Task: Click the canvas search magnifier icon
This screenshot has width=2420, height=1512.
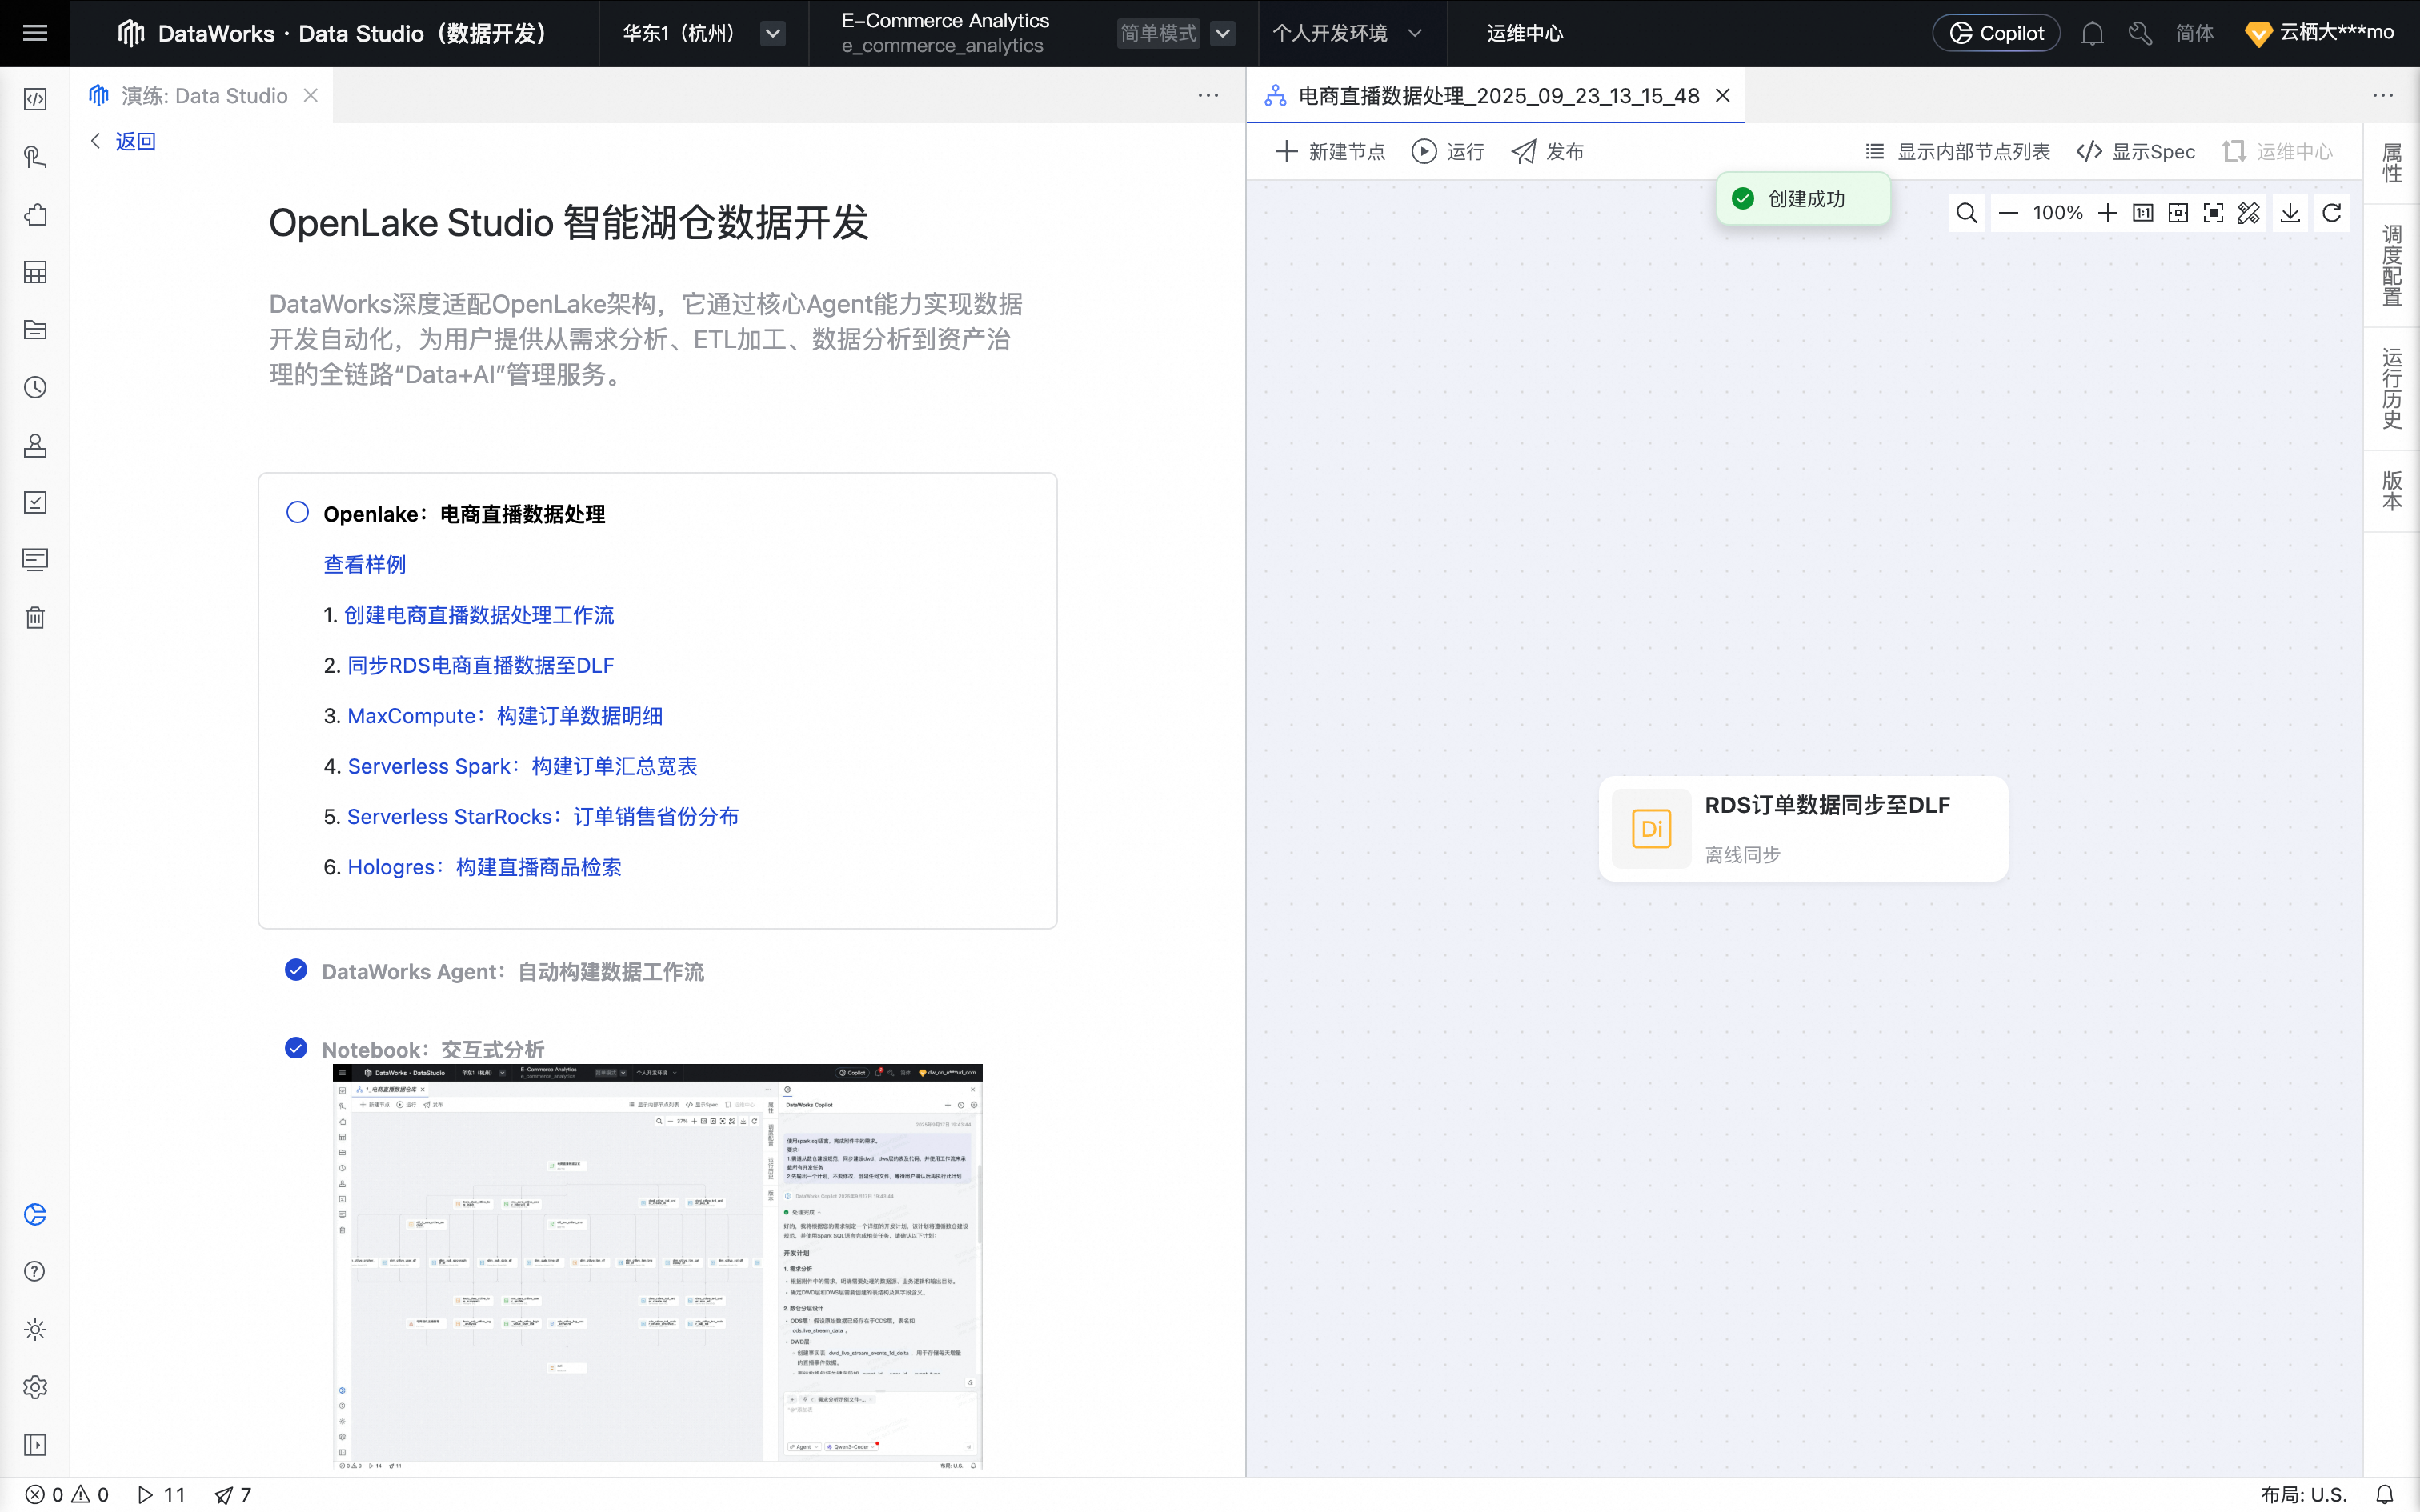Action: [x=1966, y=213]
